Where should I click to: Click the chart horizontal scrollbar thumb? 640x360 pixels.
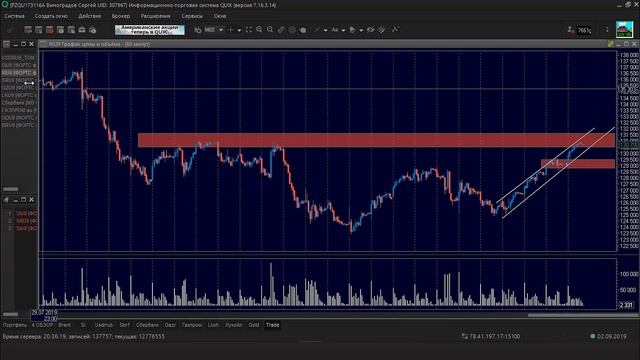click(x=583, y=315)
